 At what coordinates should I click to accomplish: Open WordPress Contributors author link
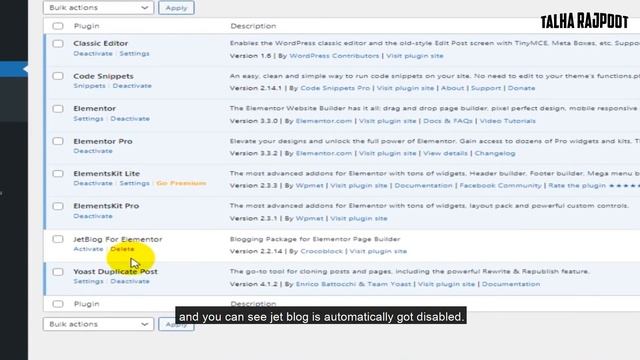point(334,56)
